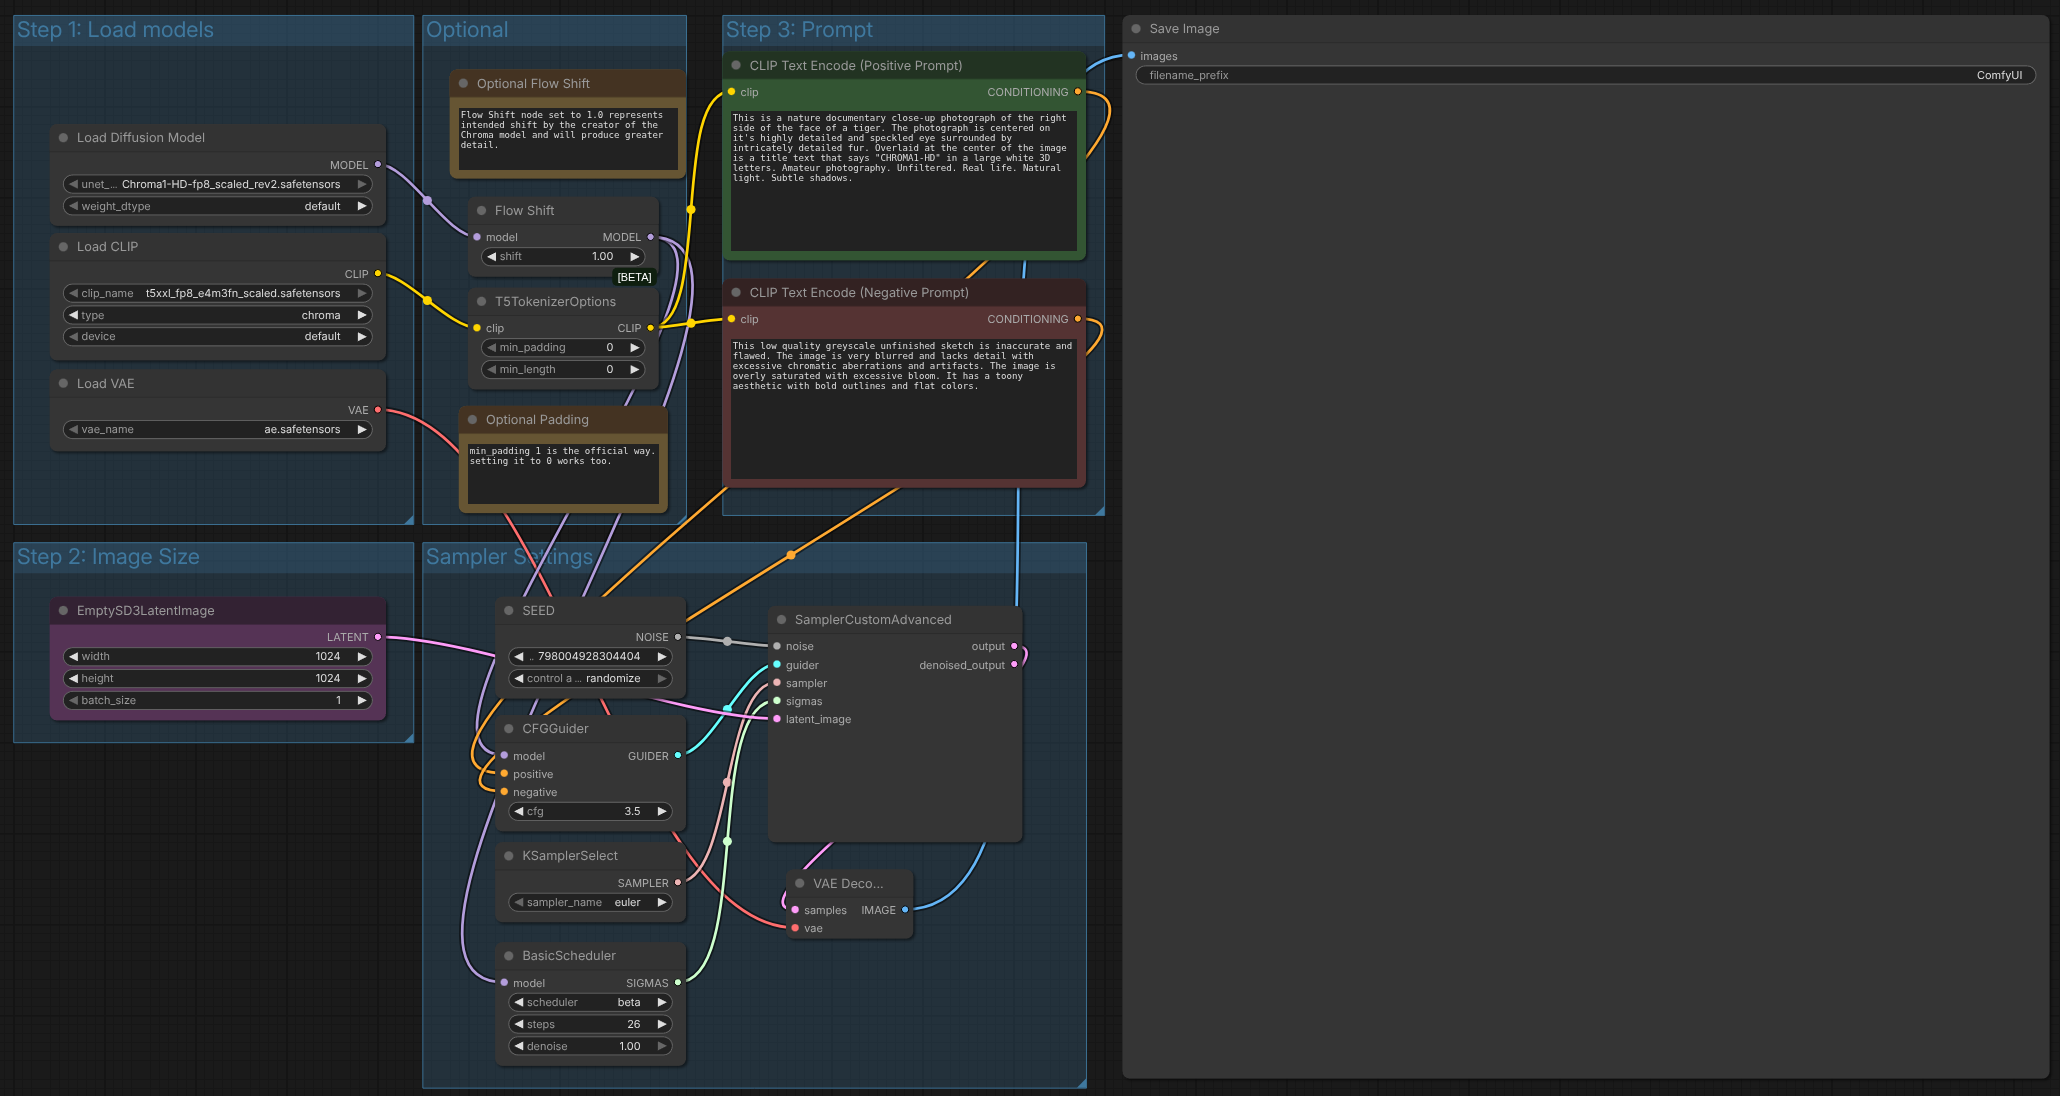This screenshot has height=1096, width=2060.
Task: Open the scheduler beta dropdown
Action: (x=590, y=1002)
